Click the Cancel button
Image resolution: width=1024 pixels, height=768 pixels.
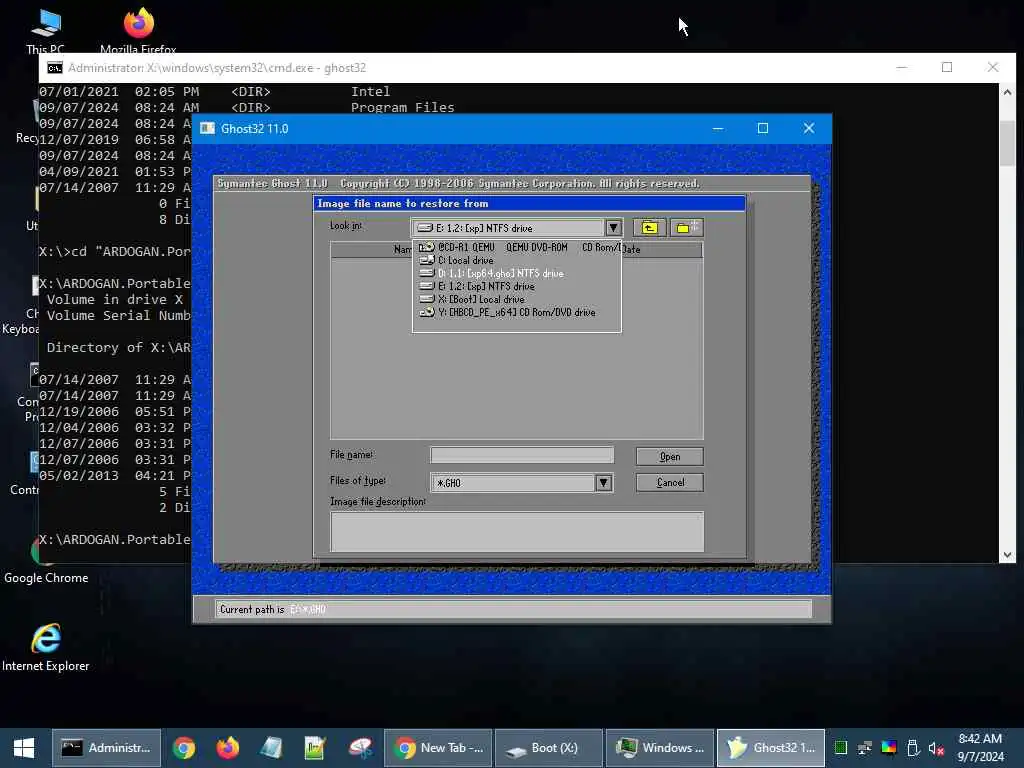pos(669,482)
